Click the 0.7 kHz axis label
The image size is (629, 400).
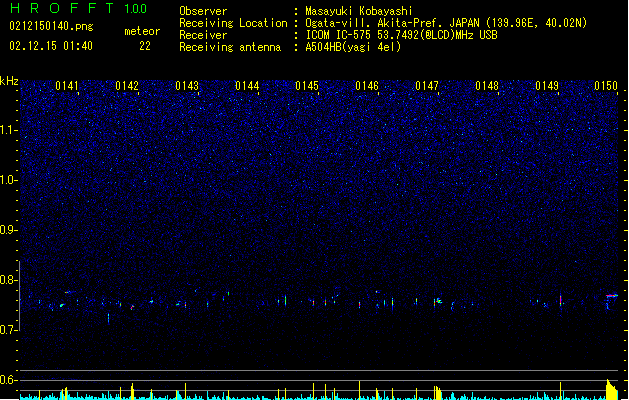(9, 330)
